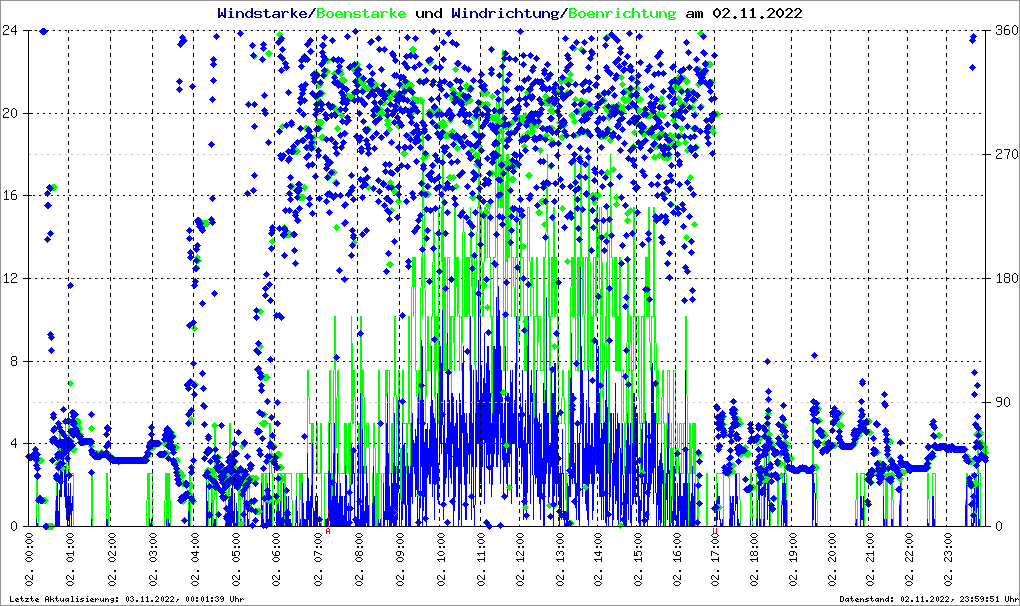The width and height of the screenshot is (1020, 606).
Task: Click the left axis value 24
Action: coord(10,31)
